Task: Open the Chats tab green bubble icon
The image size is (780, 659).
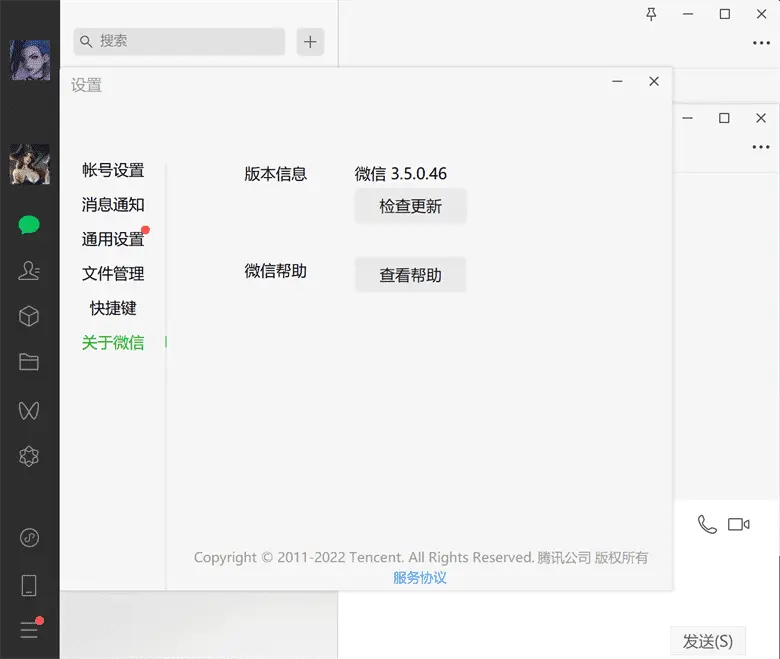Action: coord(29,225)
